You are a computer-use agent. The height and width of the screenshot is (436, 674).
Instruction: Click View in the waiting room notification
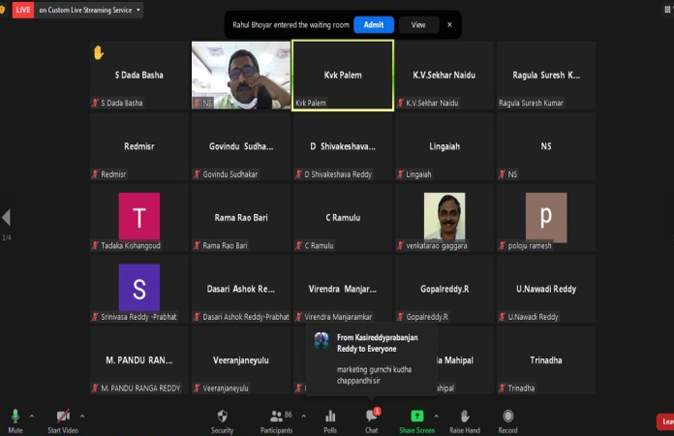pos(418,25)
